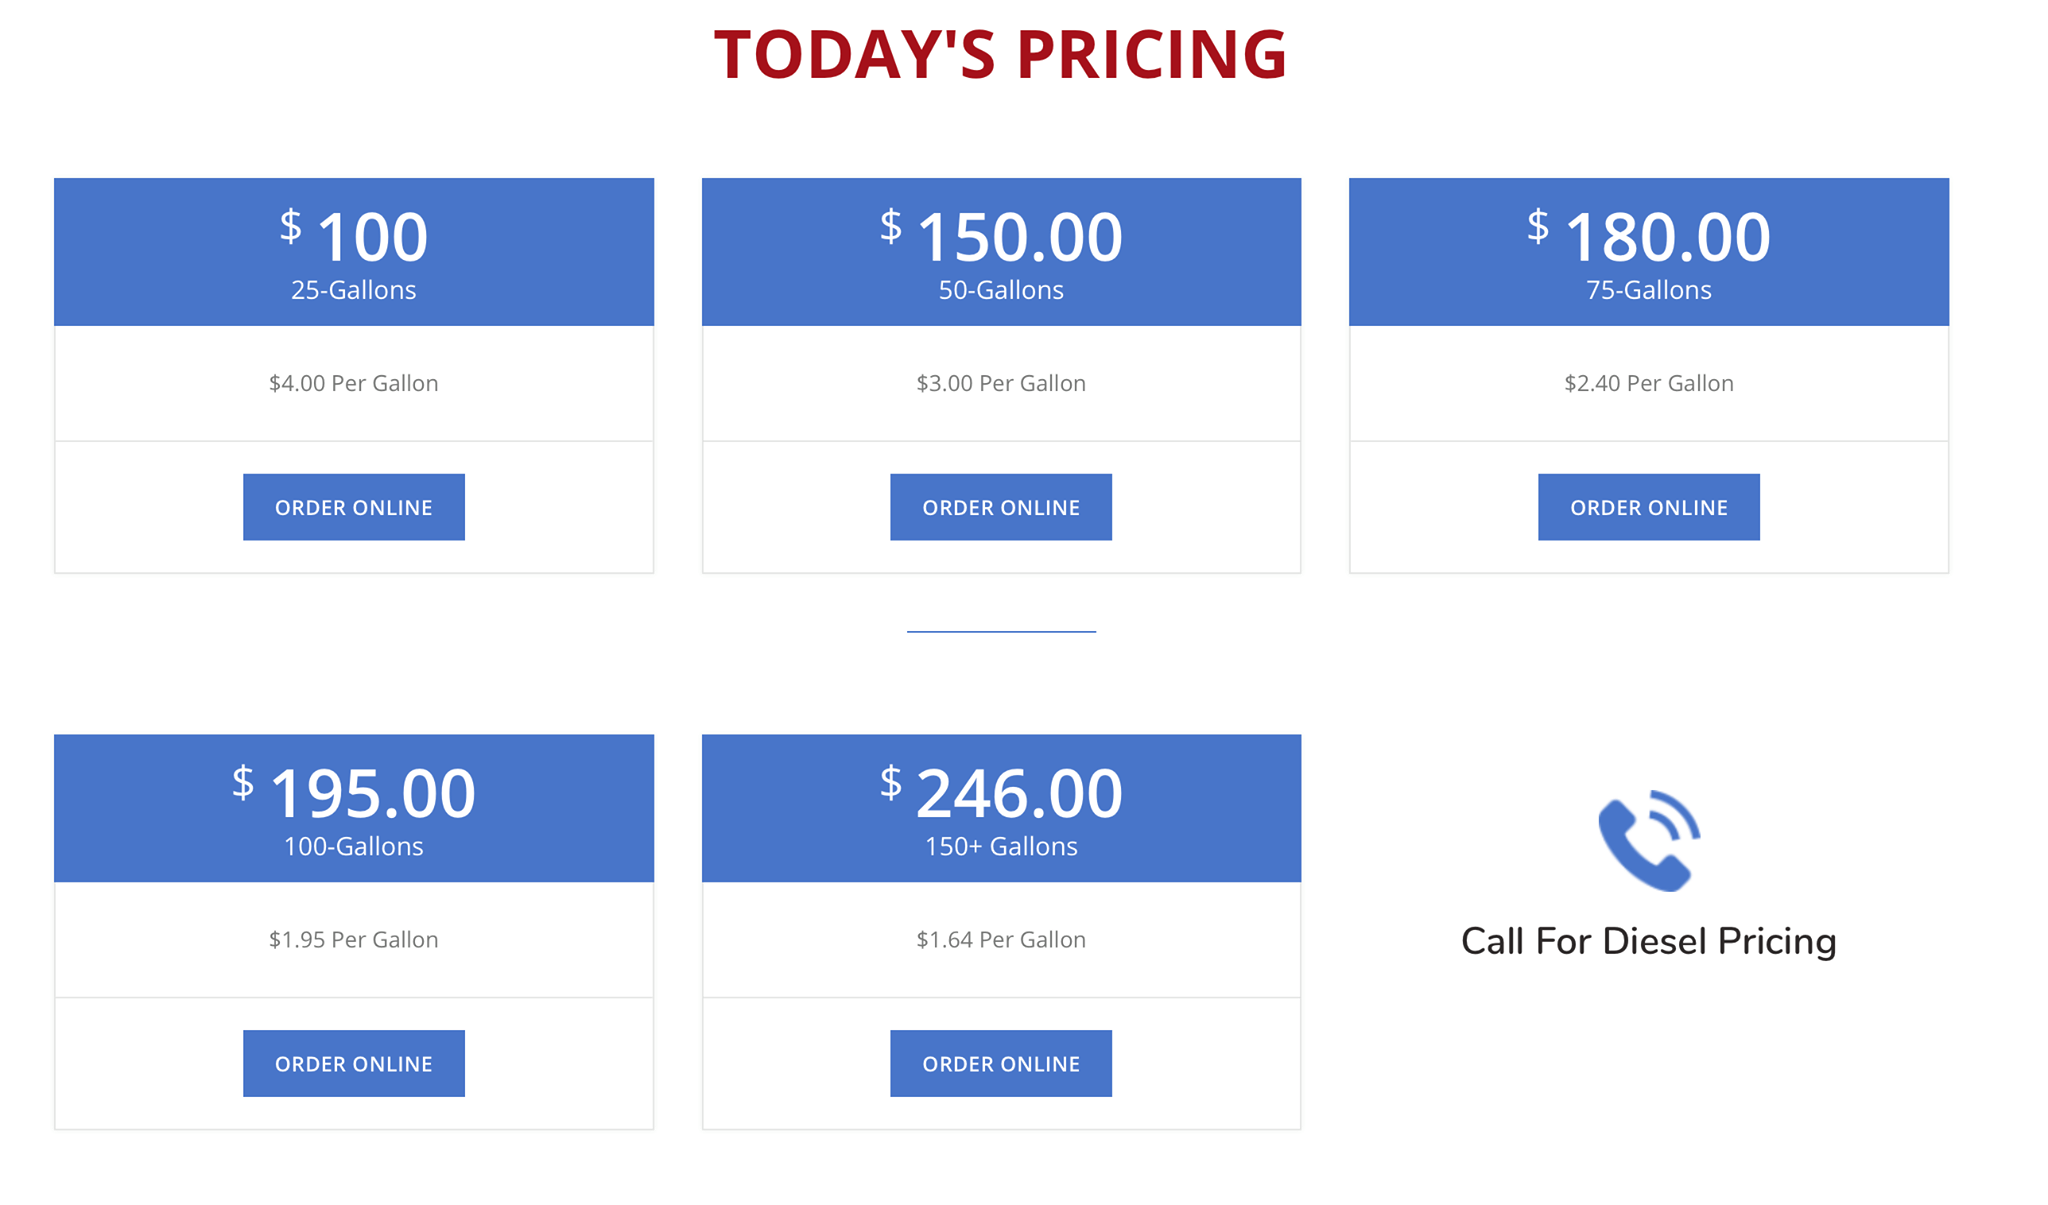Click the phone call icon
This screenshot has width=2048, height=1205.
tap(1648, 841)
